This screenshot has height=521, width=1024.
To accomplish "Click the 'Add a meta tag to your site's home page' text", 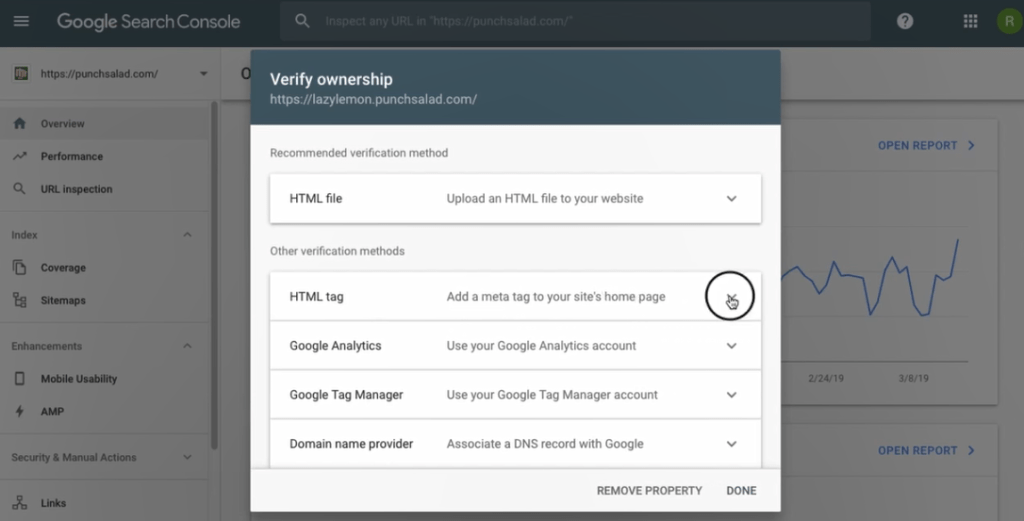I will (556, 296).
